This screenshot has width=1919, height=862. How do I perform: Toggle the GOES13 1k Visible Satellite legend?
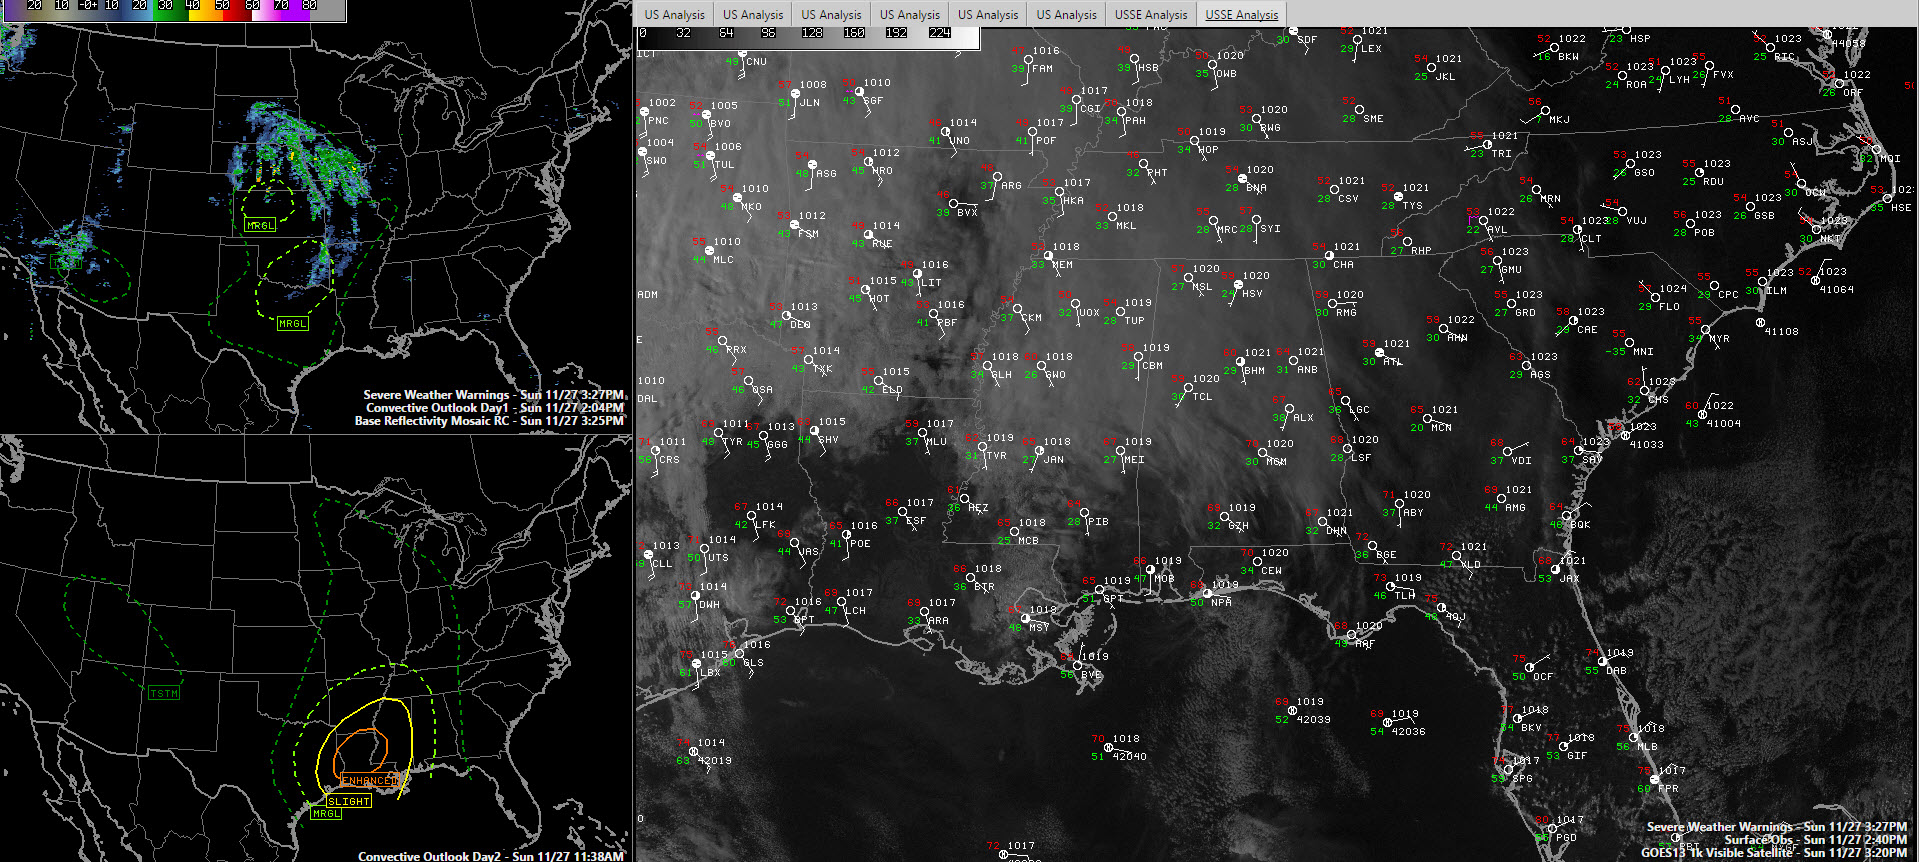pyautogui.click(x=1773, y=853)
